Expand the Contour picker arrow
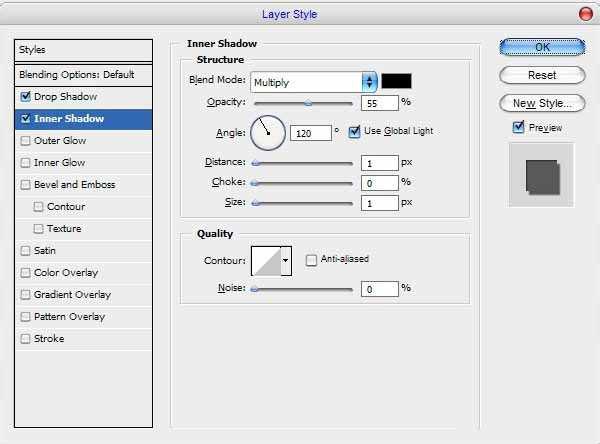The height and width of the screenshot is (444, 600). coord(286,260)
